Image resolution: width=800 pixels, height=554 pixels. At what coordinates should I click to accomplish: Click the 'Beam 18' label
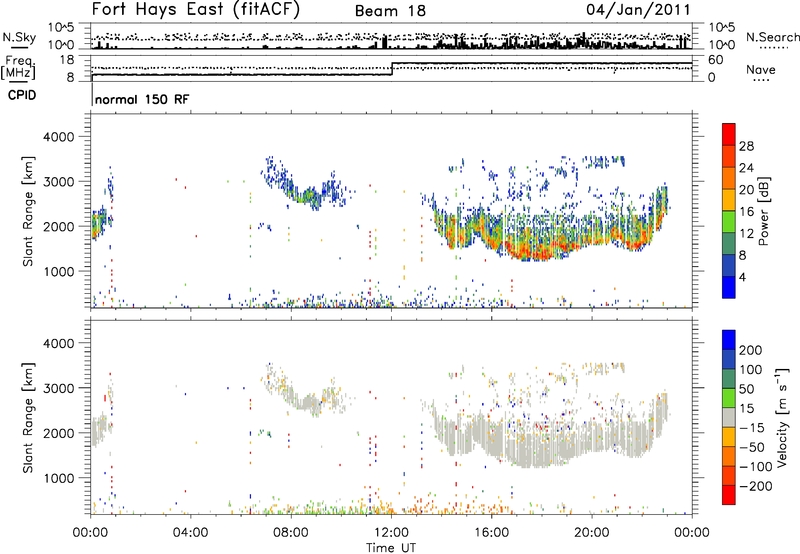click(x=390, y=11)
